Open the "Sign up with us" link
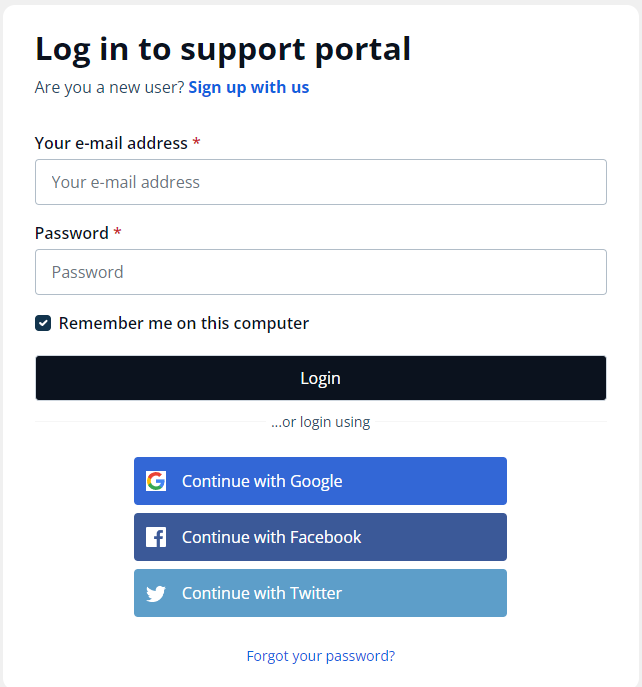642x687 pixels. click(249, 87)
